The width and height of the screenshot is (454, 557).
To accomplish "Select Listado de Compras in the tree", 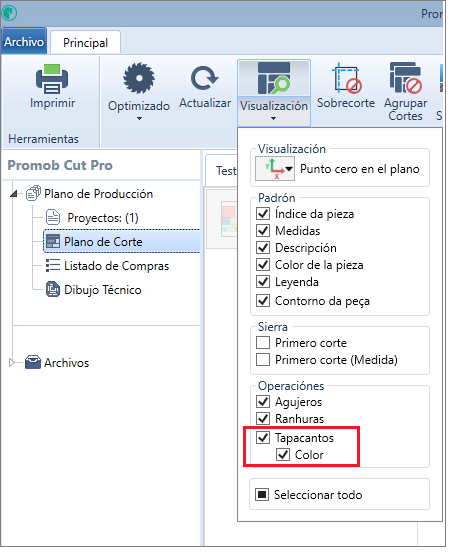I will tap(116, 266).
